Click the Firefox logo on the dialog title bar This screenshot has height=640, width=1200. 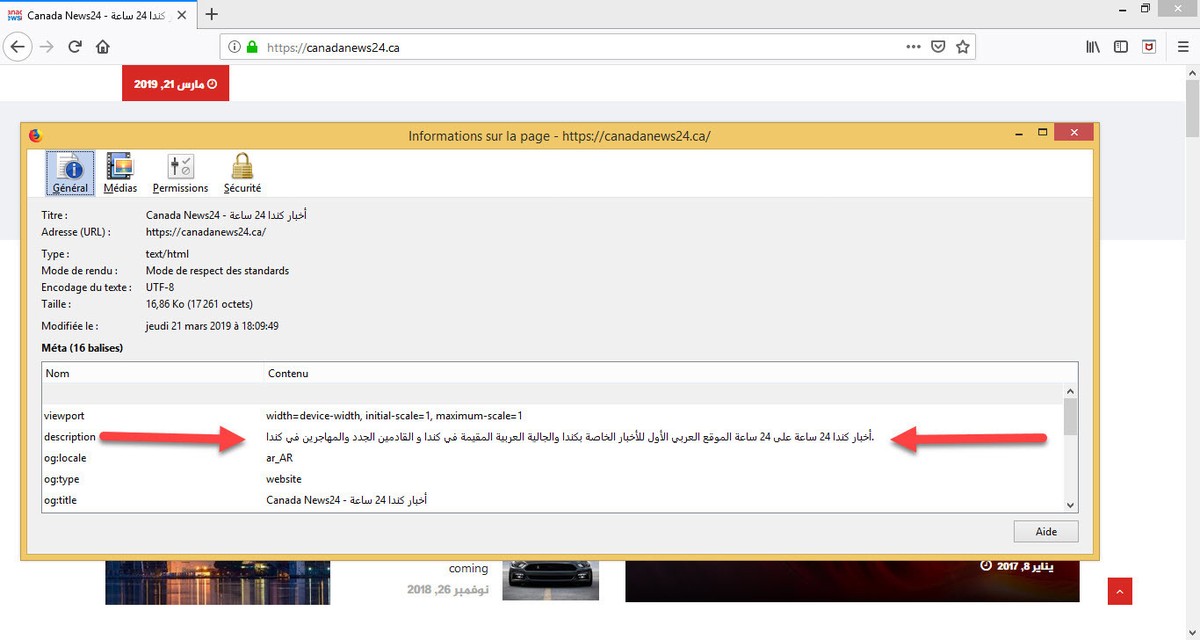click(x=36, y=135)
